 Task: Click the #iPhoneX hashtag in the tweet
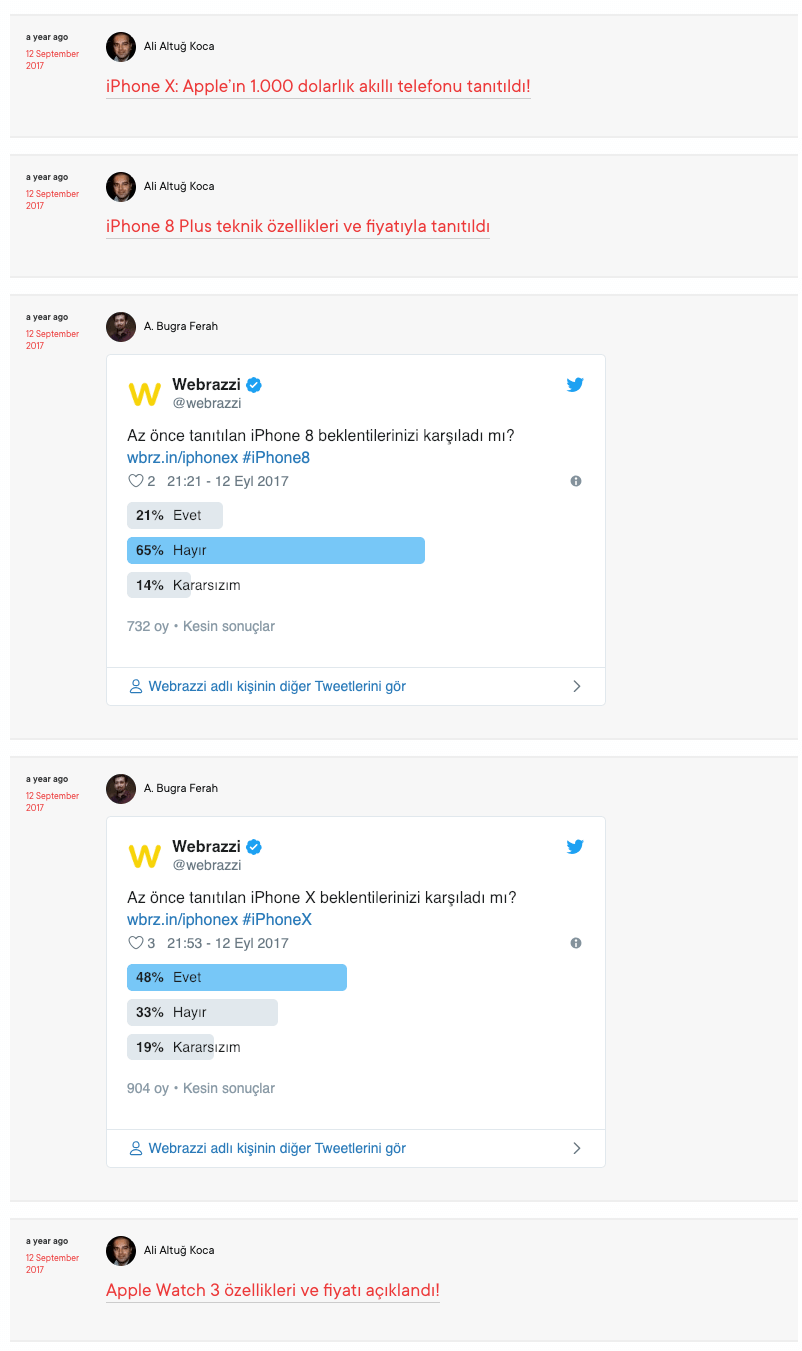[277, 920]
